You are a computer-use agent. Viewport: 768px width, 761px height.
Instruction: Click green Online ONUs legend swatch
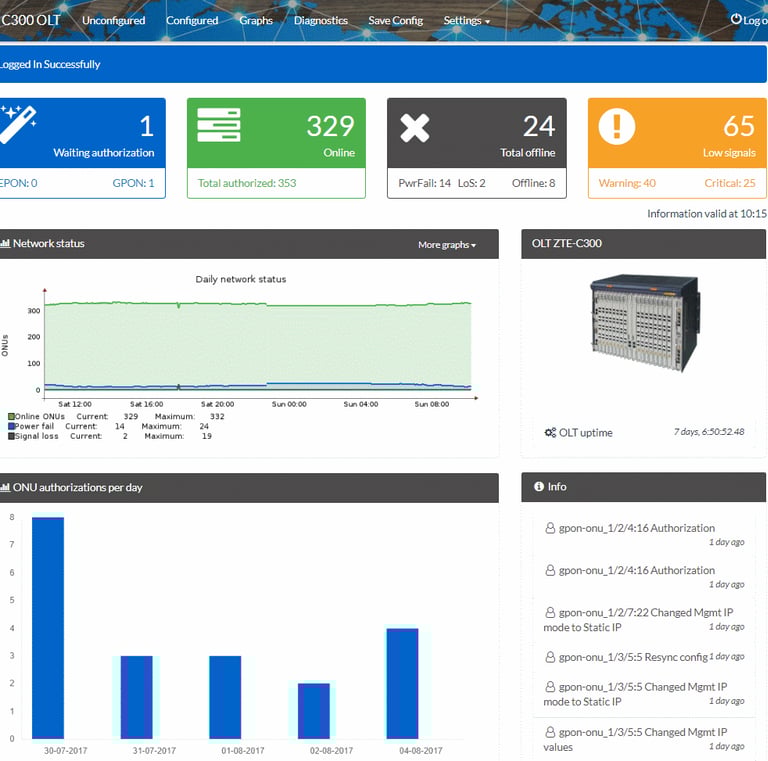pos(11,416)
